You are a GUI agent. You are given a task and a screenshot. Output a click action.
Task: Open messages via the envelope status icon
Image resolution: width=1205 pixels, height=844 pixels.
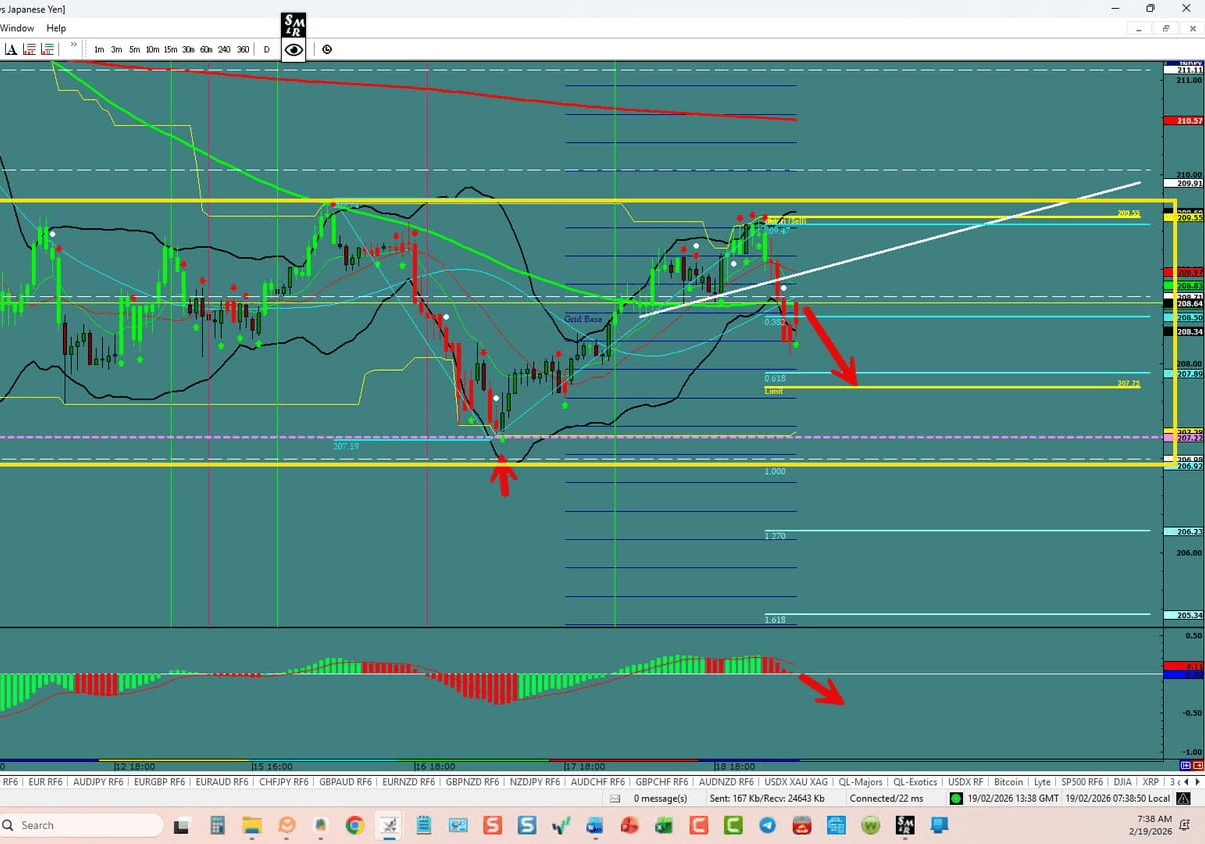coord(617,798)
